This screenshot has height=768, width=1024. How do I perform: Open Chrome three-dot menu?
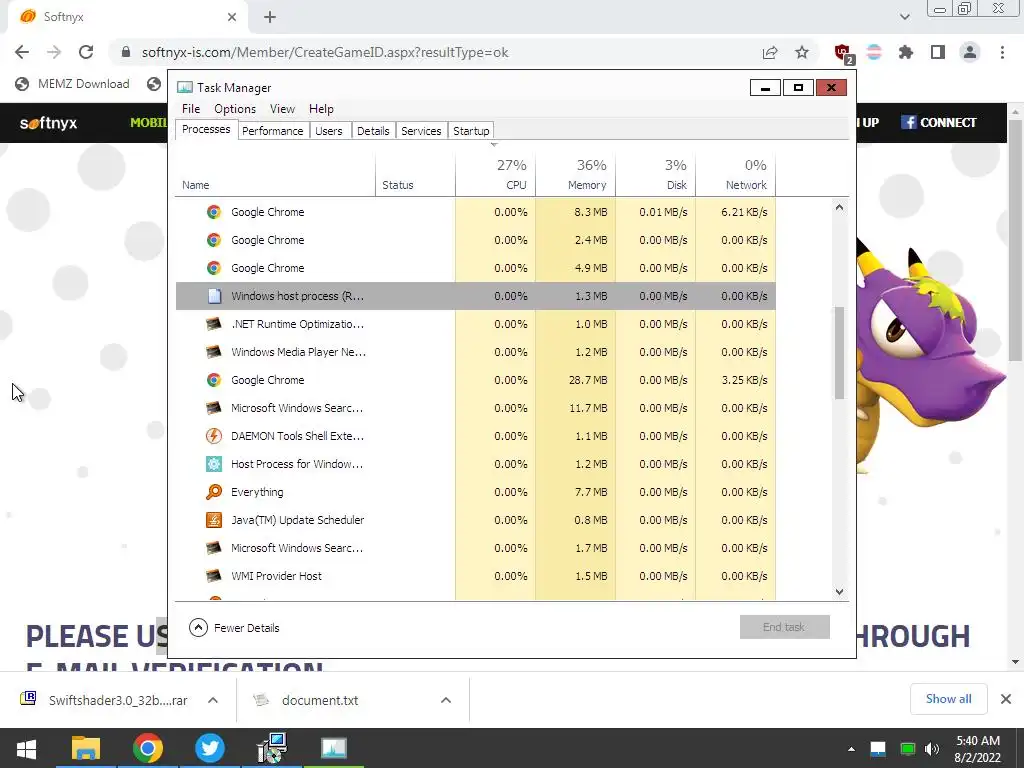pos(1002,52)
